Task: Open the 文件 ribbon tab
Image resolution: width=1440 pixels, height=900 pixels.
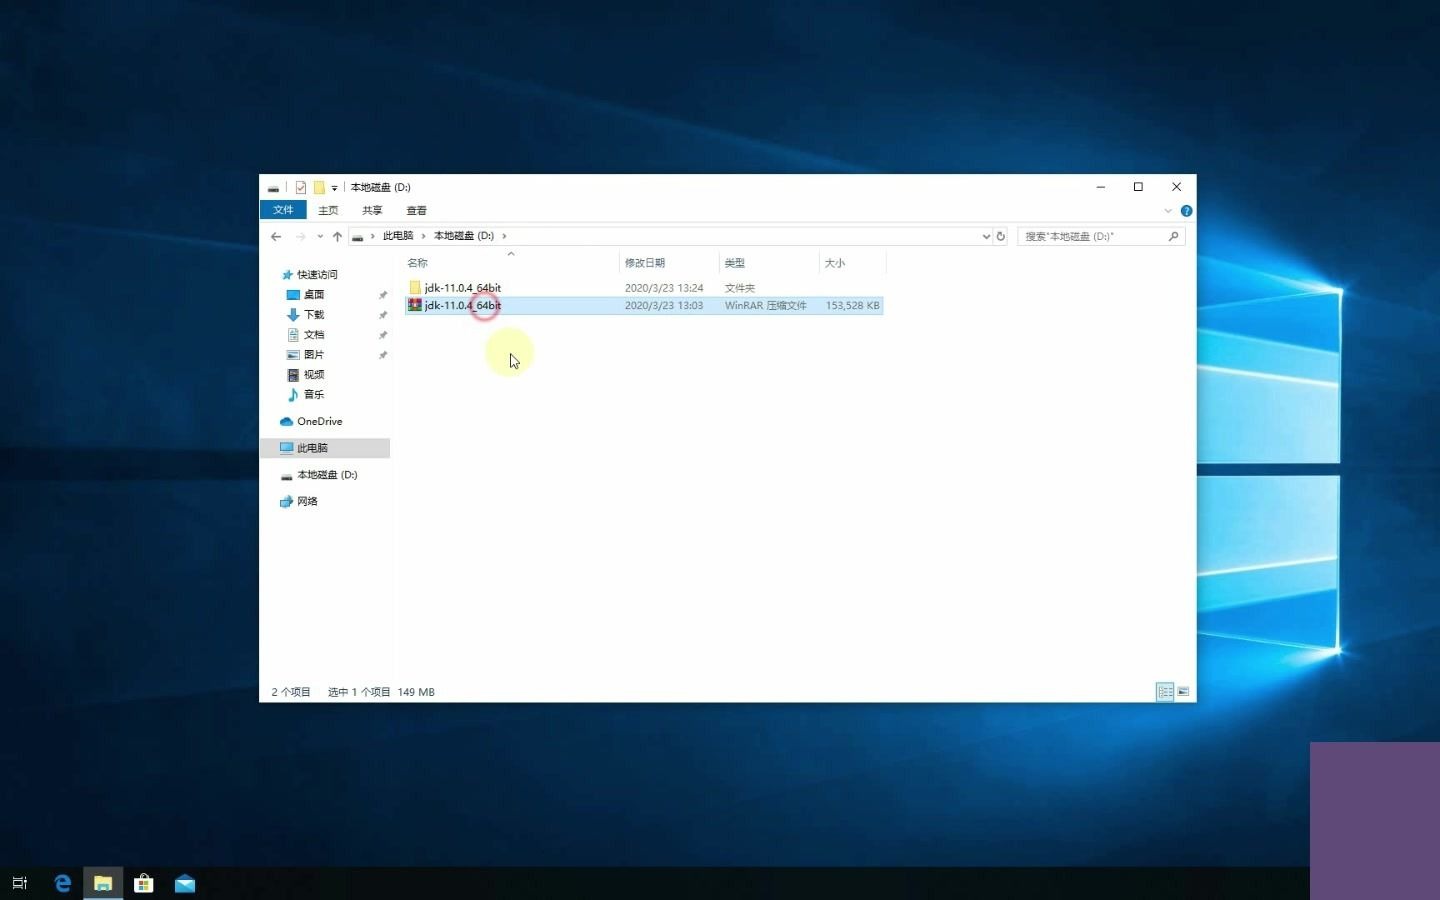Action: [283, 210]
